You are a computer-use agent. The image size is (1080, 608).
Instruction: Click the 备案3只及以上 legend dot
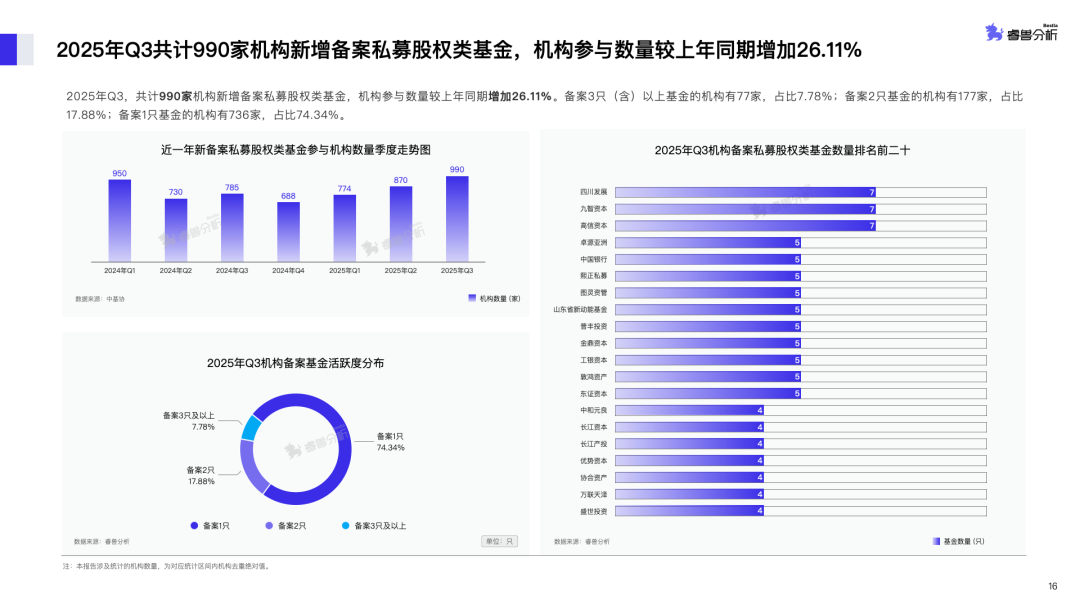pyautogui.click(x=346, y=525)
